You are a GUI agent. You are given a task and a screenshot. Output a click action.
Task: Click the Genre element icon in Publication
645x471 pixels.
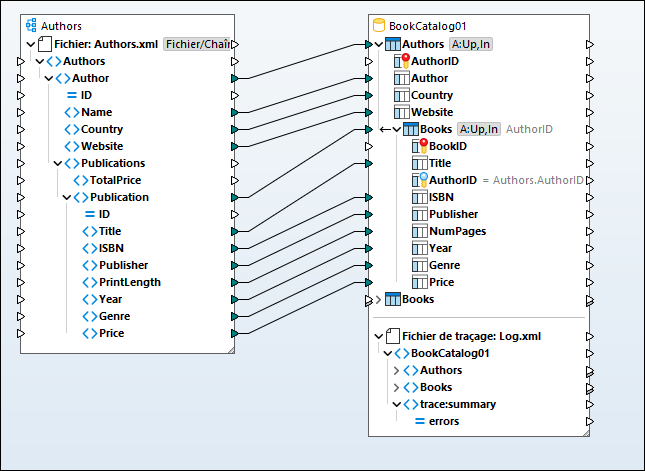(89, 316)
